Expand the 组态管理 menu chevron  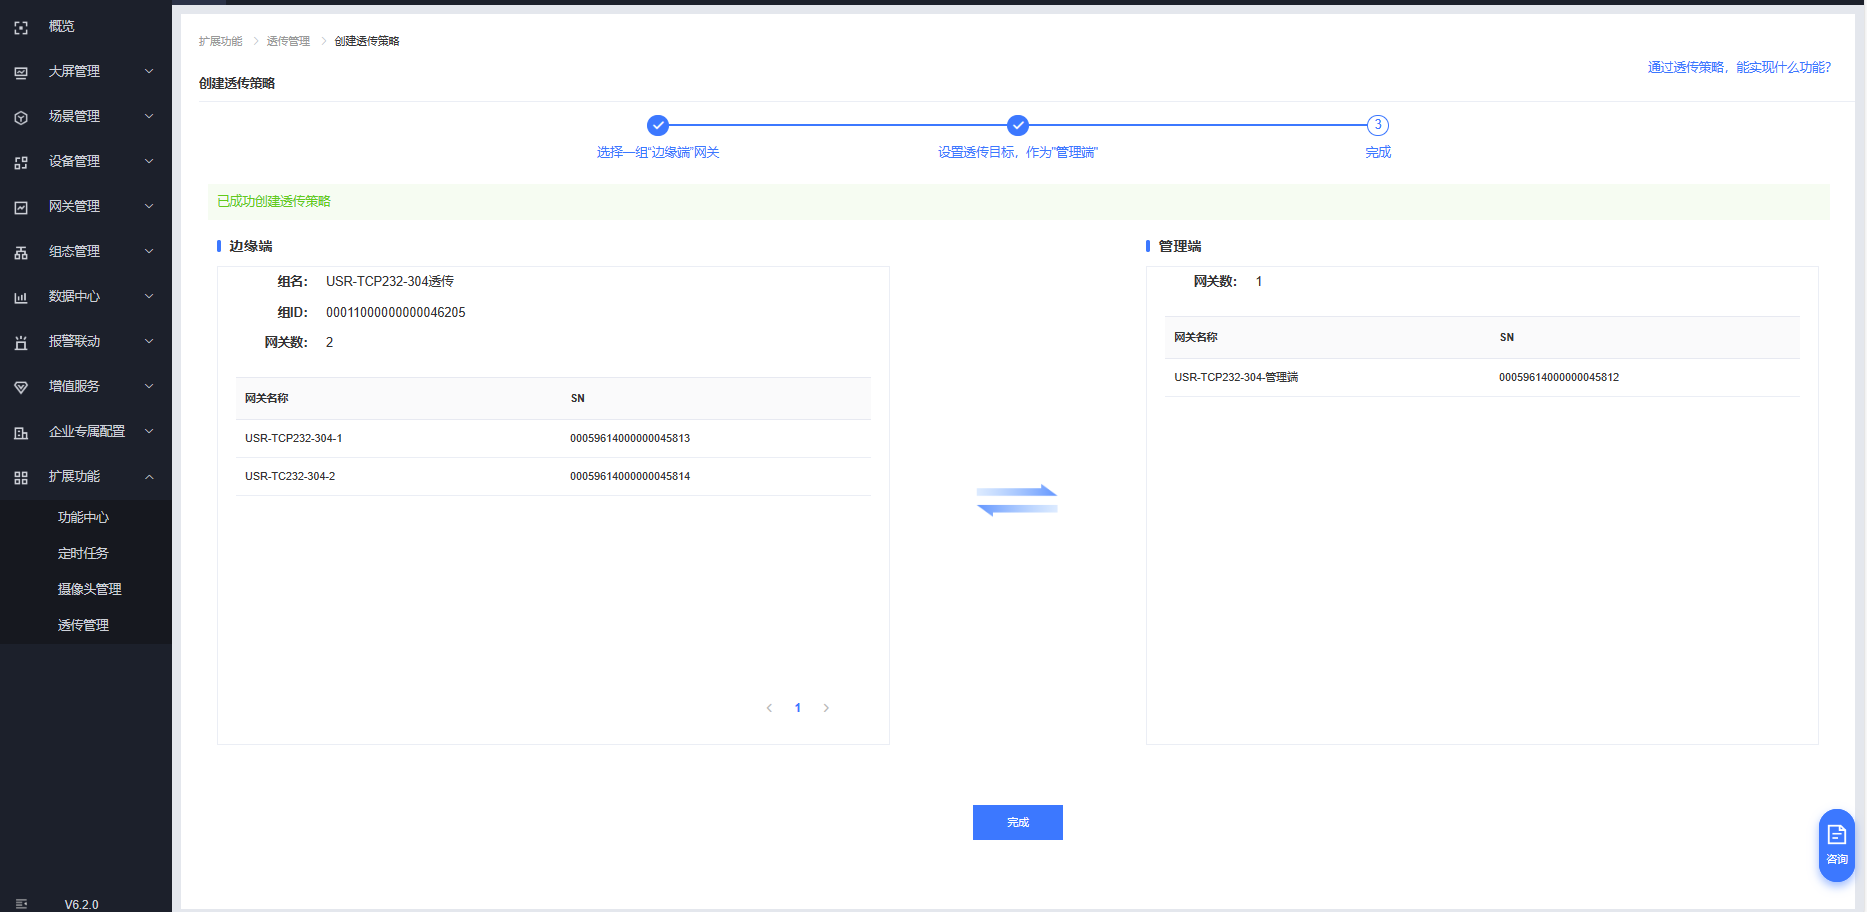149,251
